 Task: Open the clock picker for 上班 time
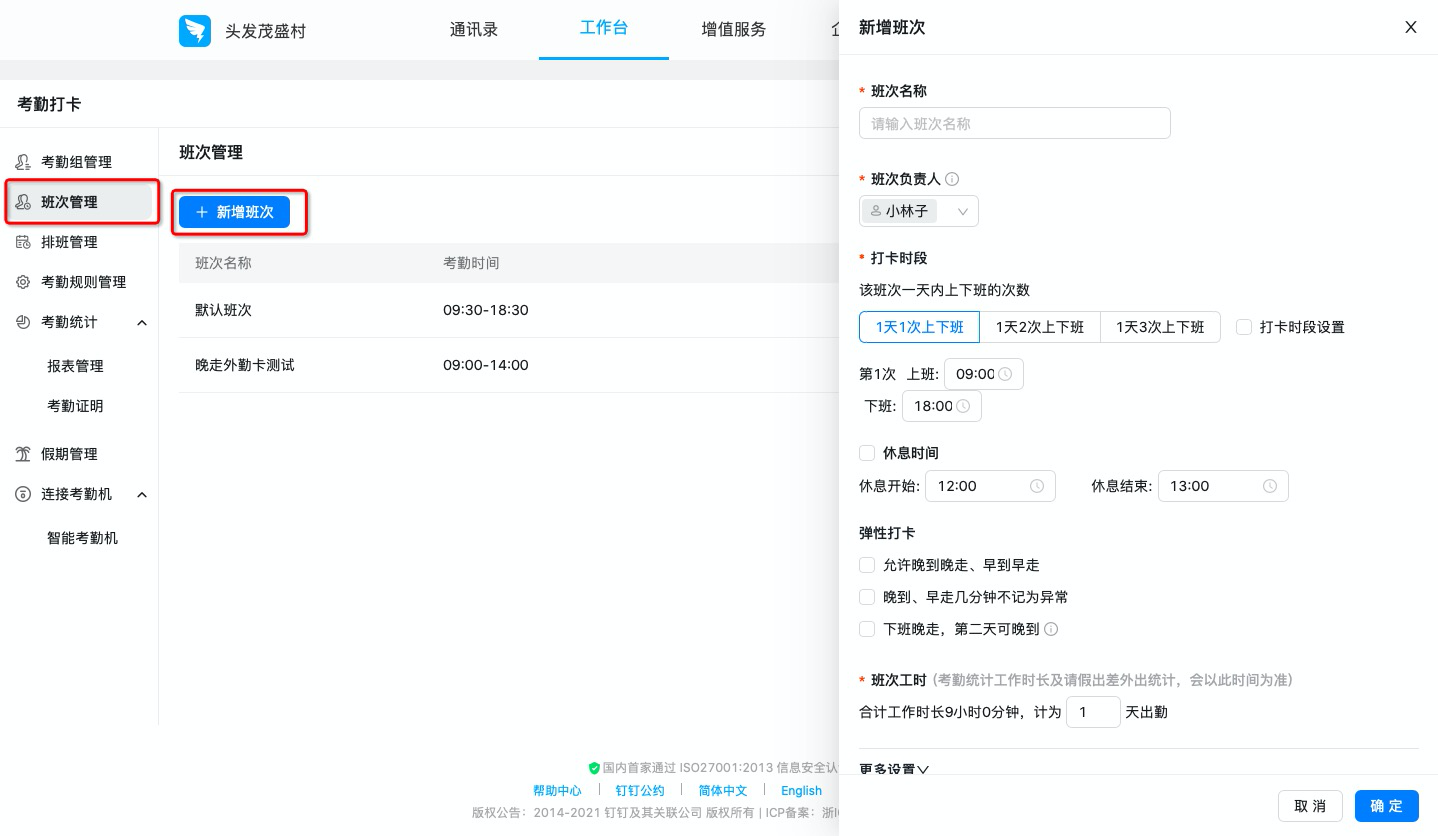point(1007,374)
